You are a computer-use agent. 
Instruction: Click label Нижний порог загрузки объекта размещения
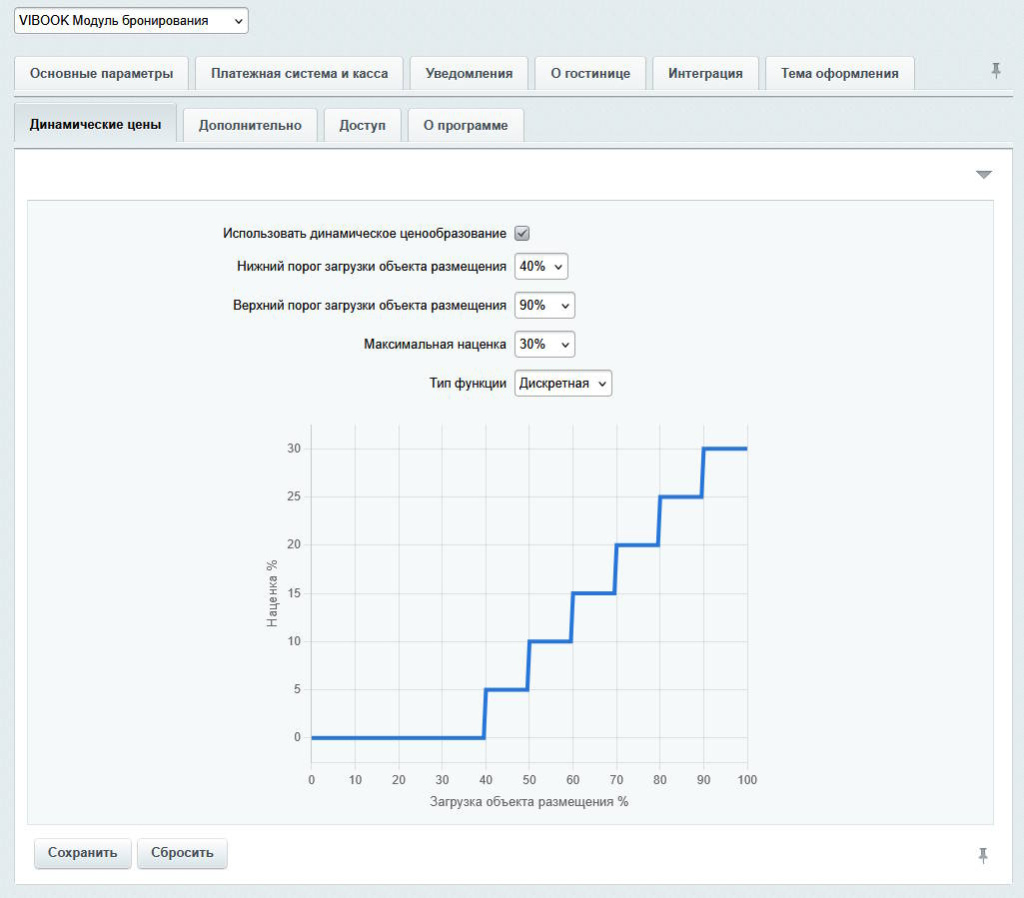(372, 266)
